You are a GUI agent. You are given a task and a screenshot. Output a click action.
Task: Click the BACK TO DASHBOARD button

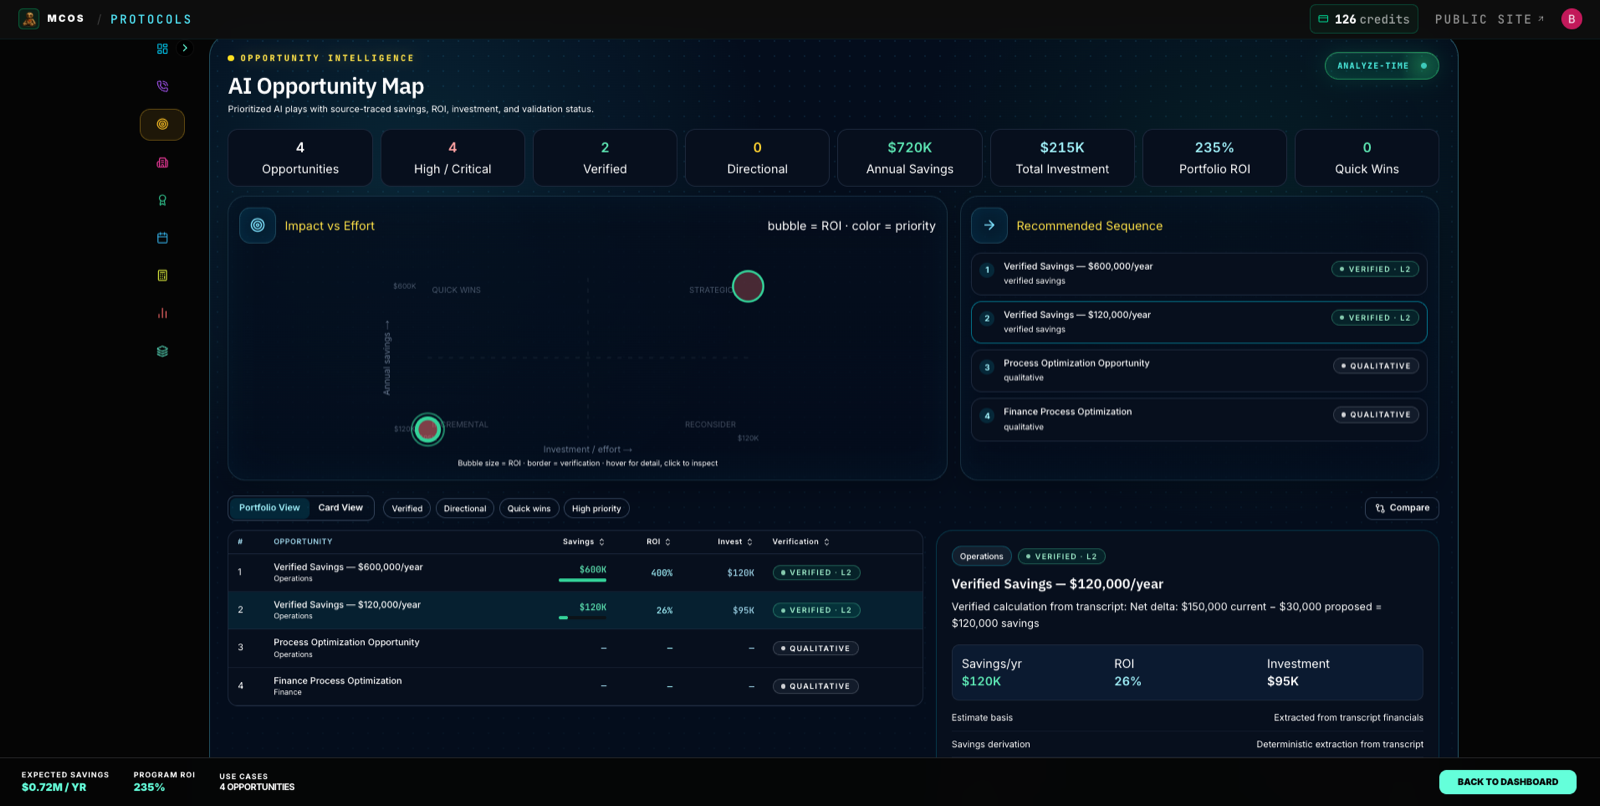pyautogui.click(x=1507, y=782)
